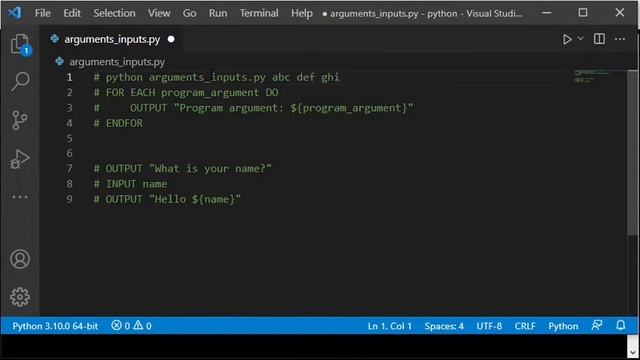This screenshot has height=360, width=640.
Task: Split the editor to the right
Action: (x=599, y=39)
